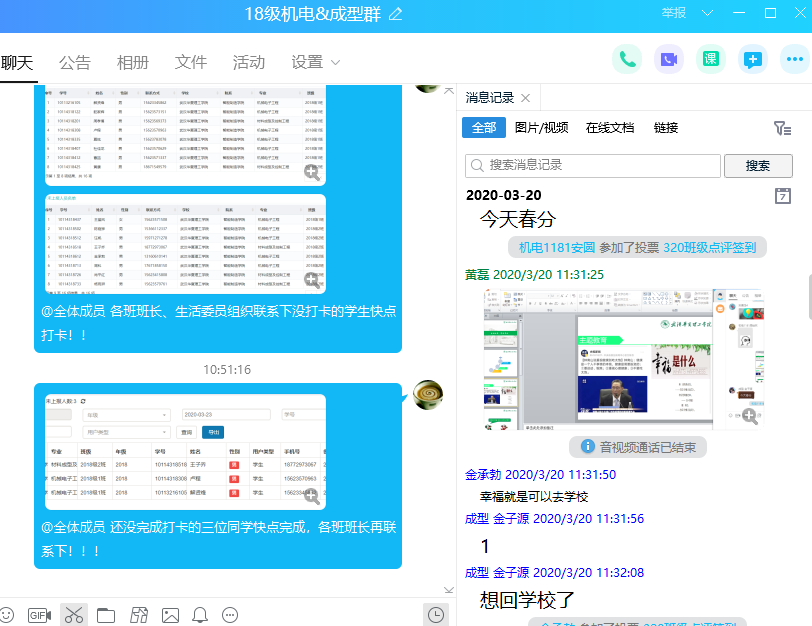Open the GIF video recorder tool

(x=39, y=615)
